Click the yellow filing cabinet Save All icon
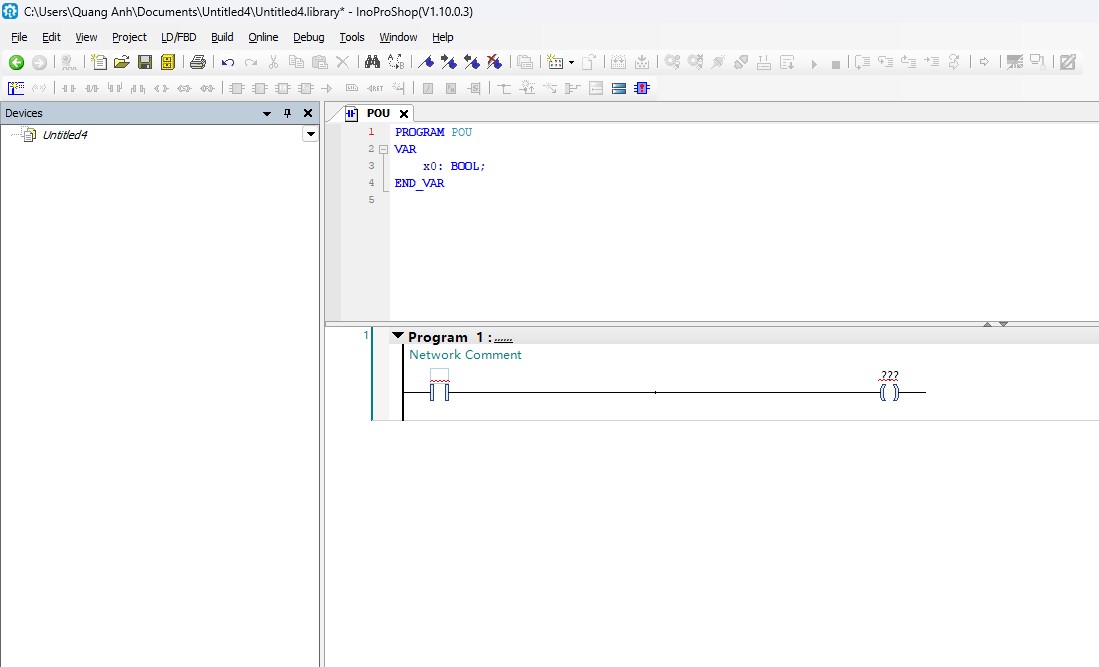 (168, 62)
